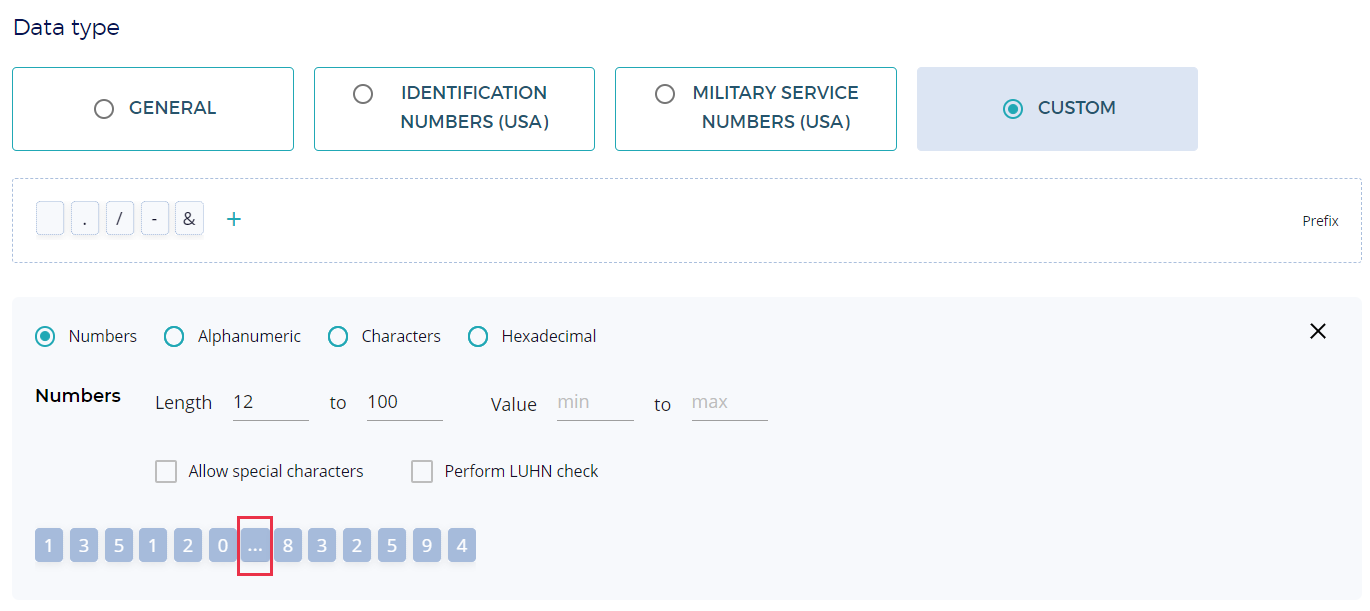Enable Perform LUHN check checkbox
Screen dimensions: 1370x611
(422, 471)
